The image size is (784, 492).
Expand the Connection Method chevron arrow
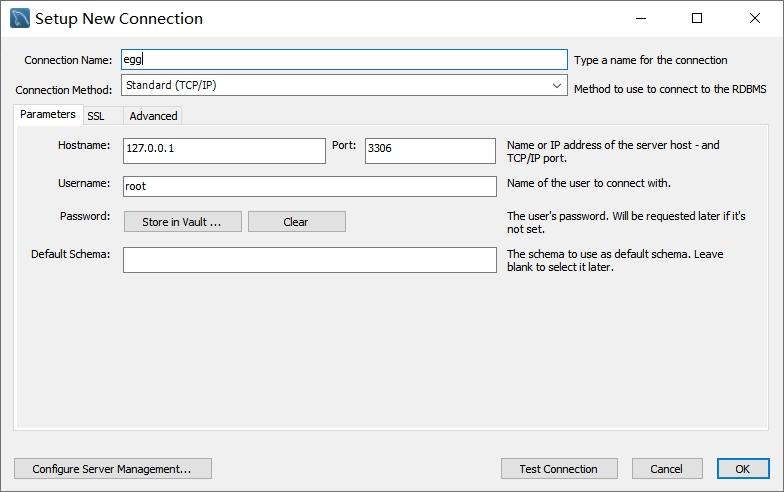pos(556,86)
